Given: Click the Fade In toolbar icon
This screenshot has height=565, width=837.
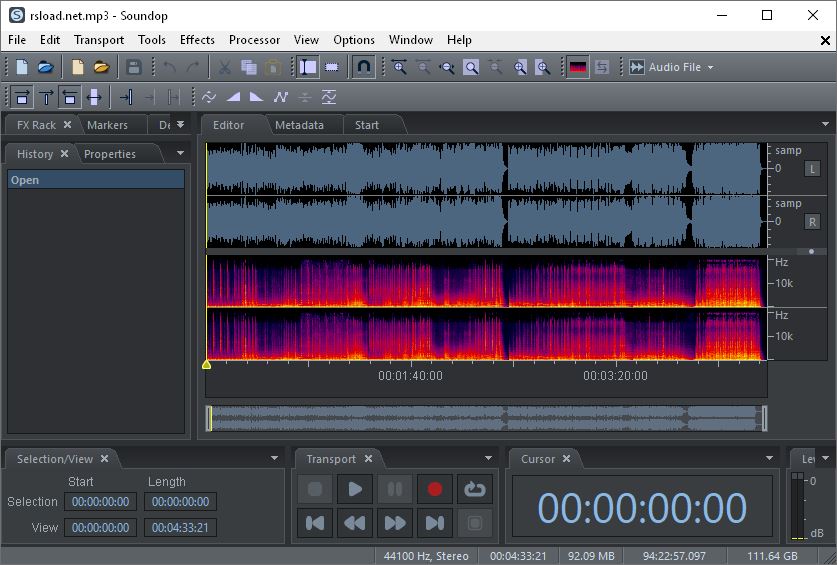Looking at the screenshot, I should click(x=233, y=97).
